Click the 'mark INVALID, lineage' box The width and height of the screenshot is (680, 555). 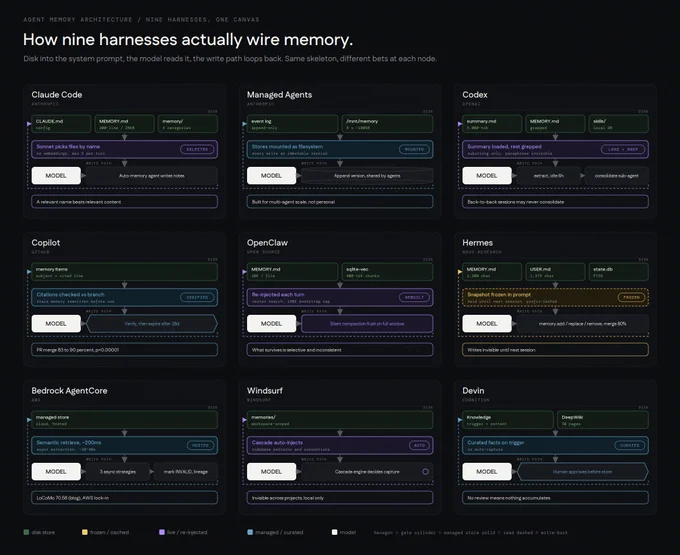tap(186, 471)
